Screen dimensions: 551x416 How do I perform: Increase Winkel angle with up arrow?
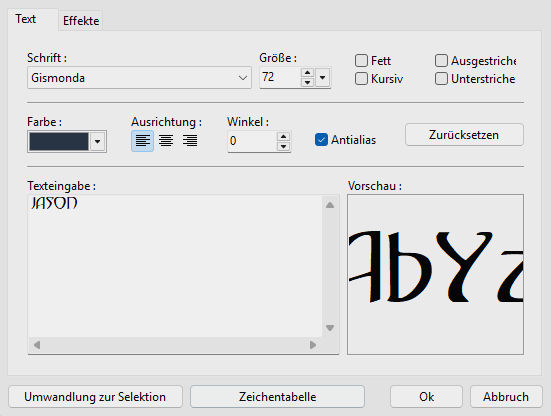pos(283,136)
